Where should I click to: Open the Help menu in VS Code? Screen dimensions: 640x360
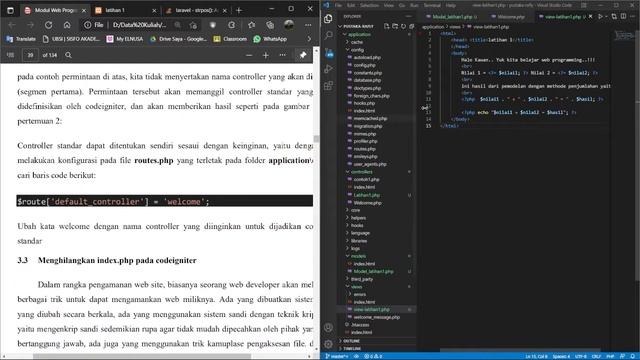coord(451,5)
